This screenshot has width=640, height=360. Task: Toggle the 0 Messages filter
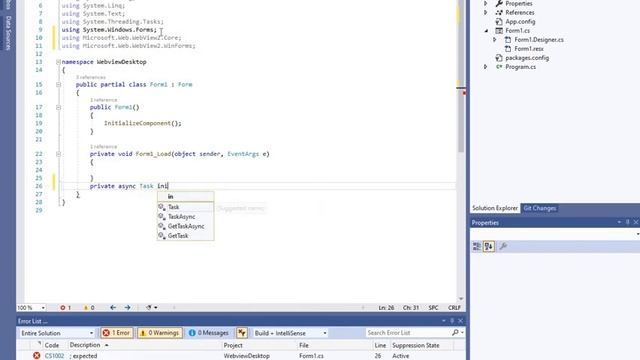tap(209, 333)
